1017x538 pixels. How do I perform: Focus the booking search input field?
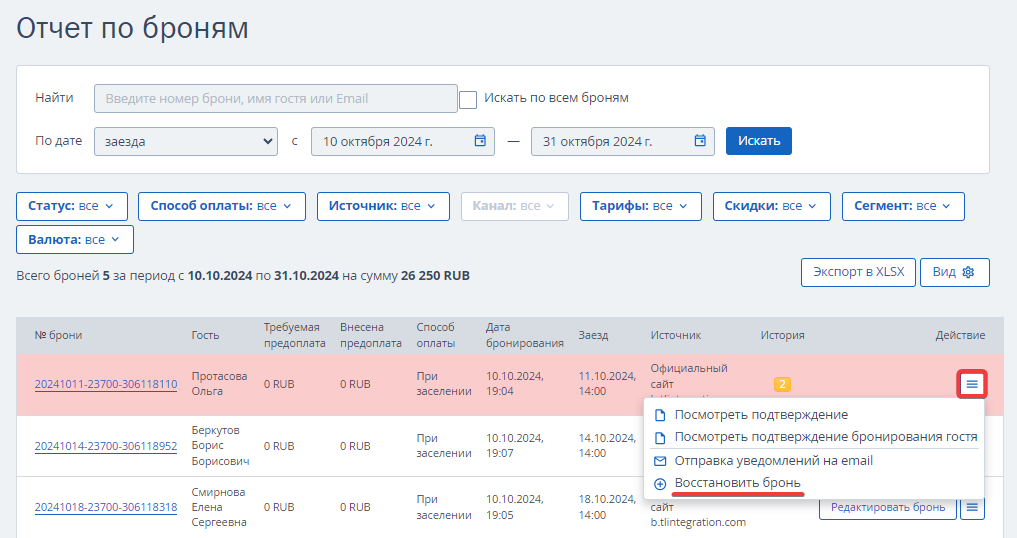click(x=276, y=99)
